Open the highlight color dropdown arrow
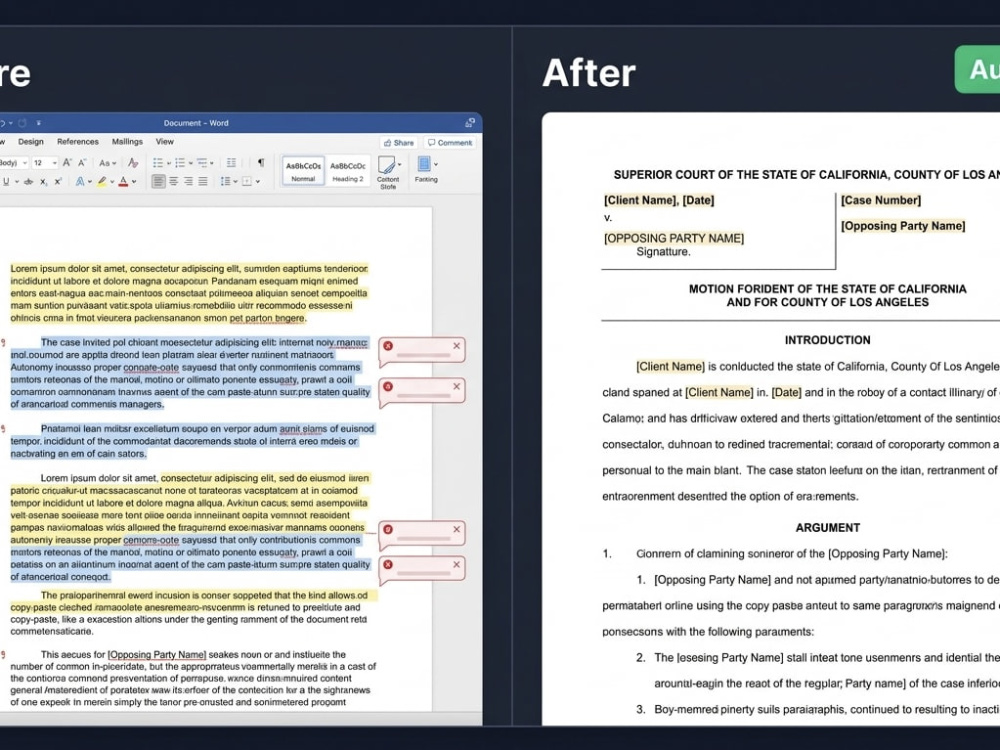 tap(112, 182)
